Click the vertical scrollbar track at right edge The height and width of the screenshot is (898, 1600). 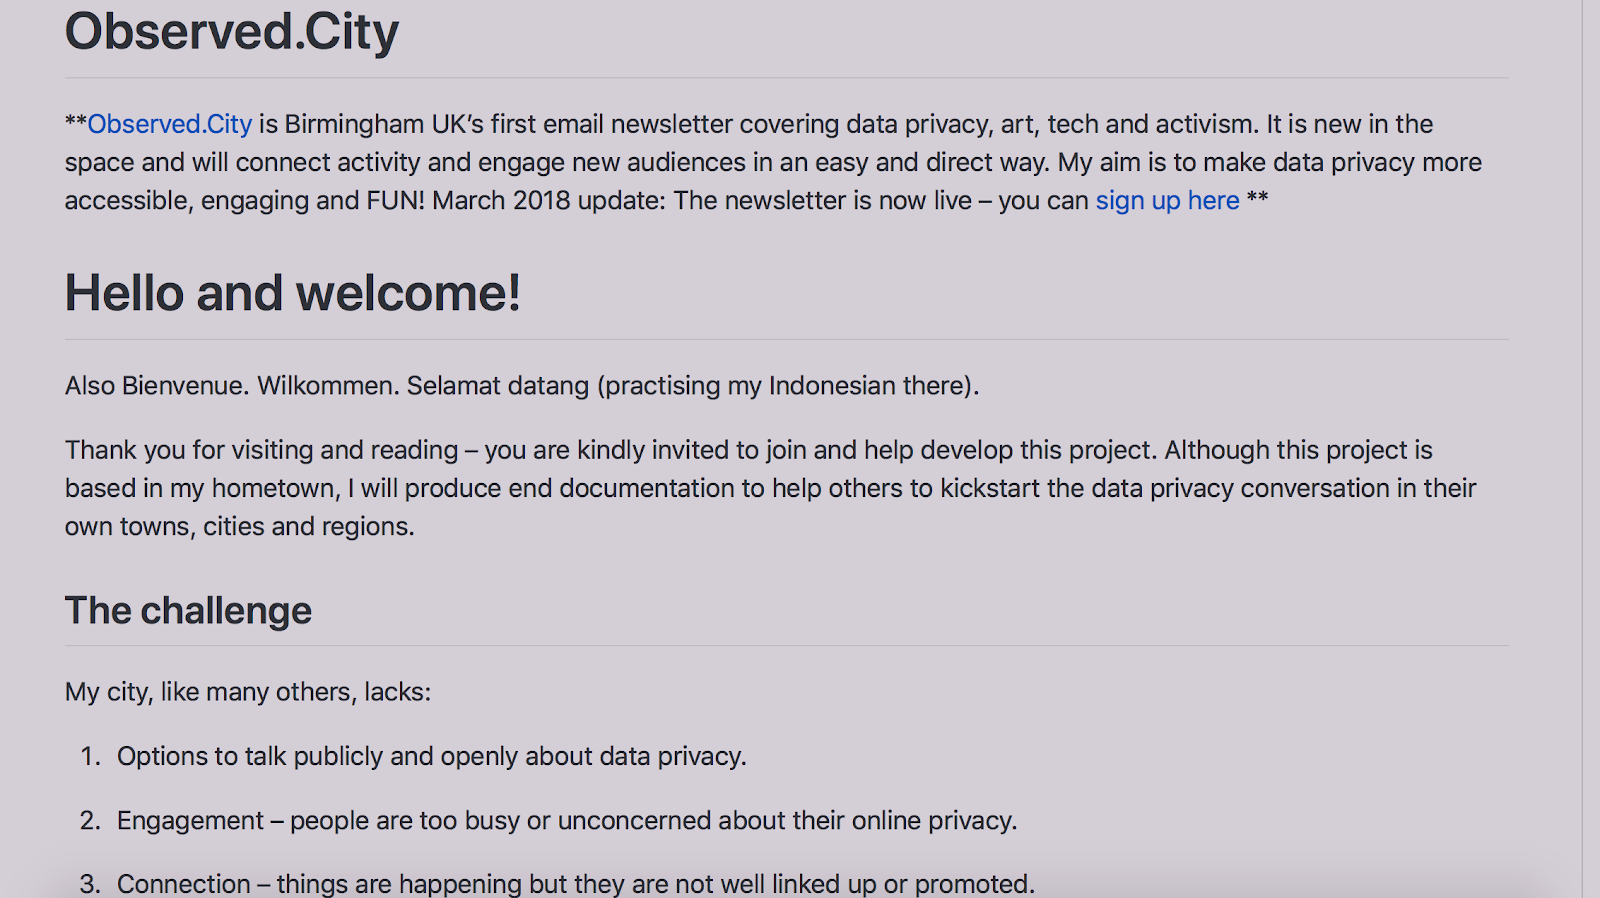(1590, 449)
